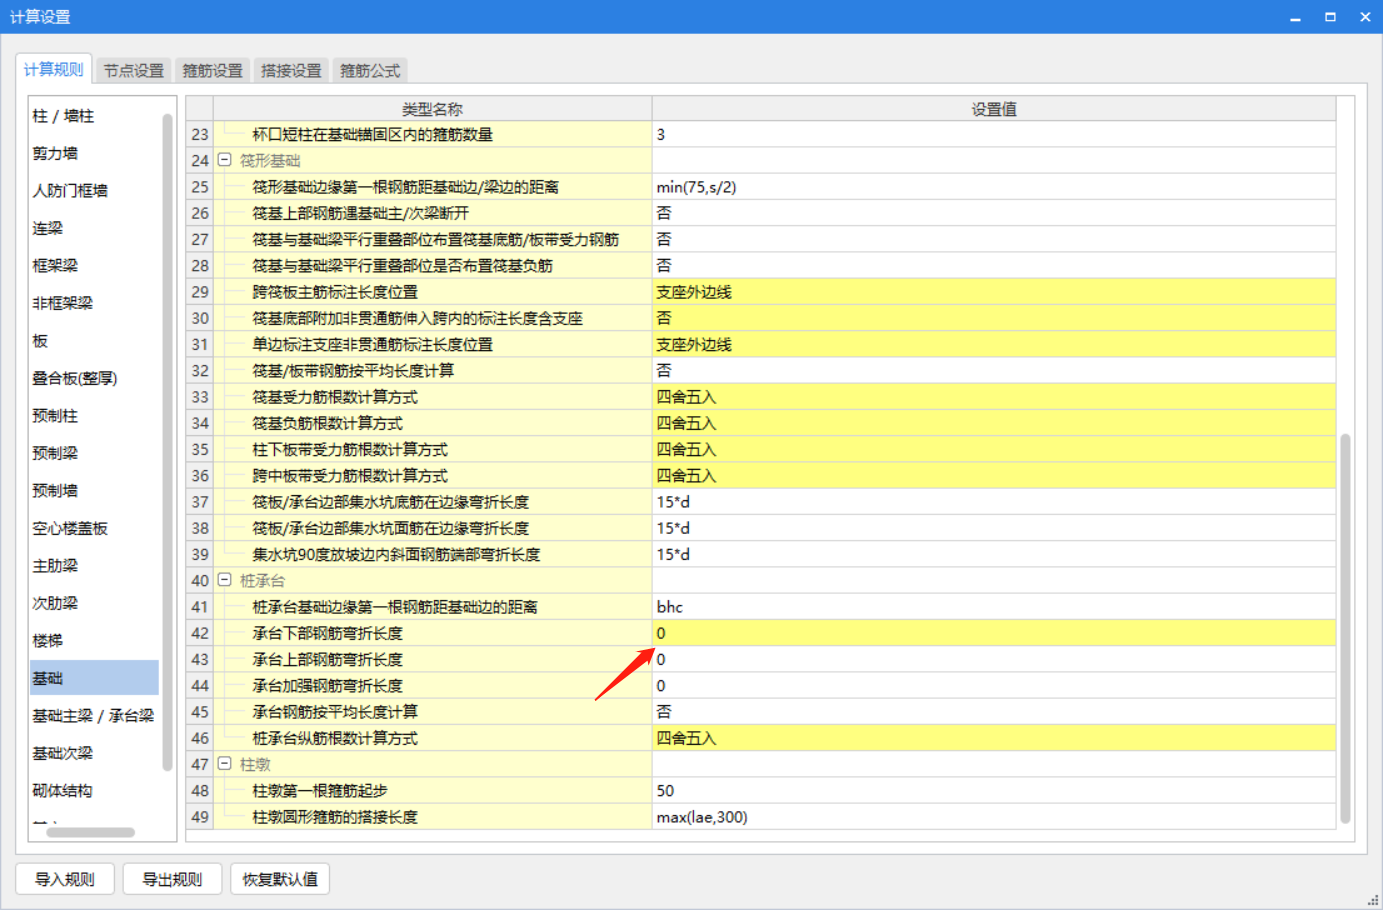The width and height of the screenshot is (1383, 910).
Task: Click the 导出规则 button
Action: point(172,879)
